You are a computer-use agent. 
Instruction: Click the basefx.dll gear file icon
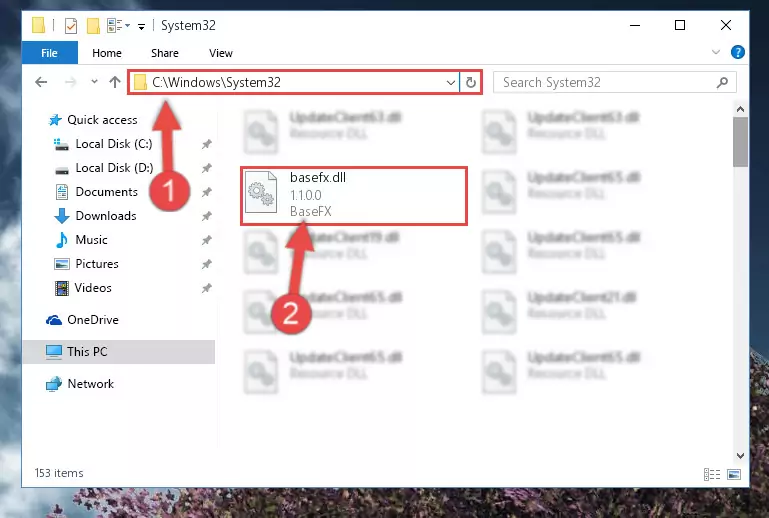(261, 192)
